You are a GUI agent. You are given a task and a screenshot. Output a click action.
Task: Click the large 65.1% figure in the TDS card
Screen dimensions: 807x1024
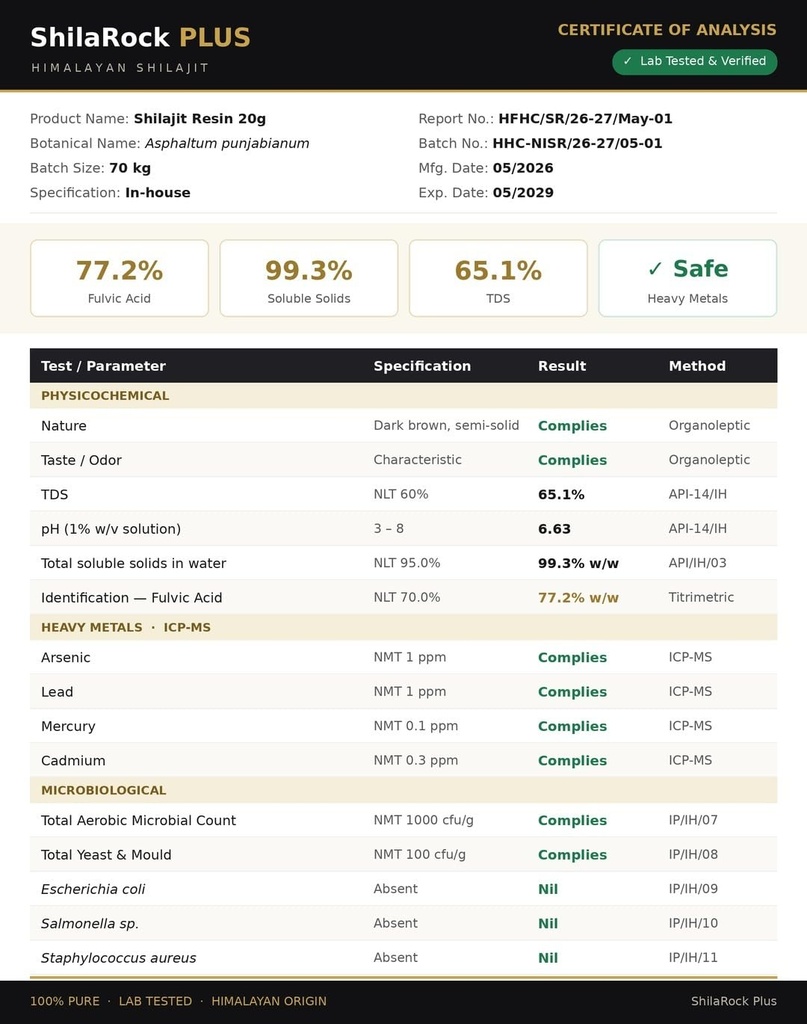coord(498,270)
